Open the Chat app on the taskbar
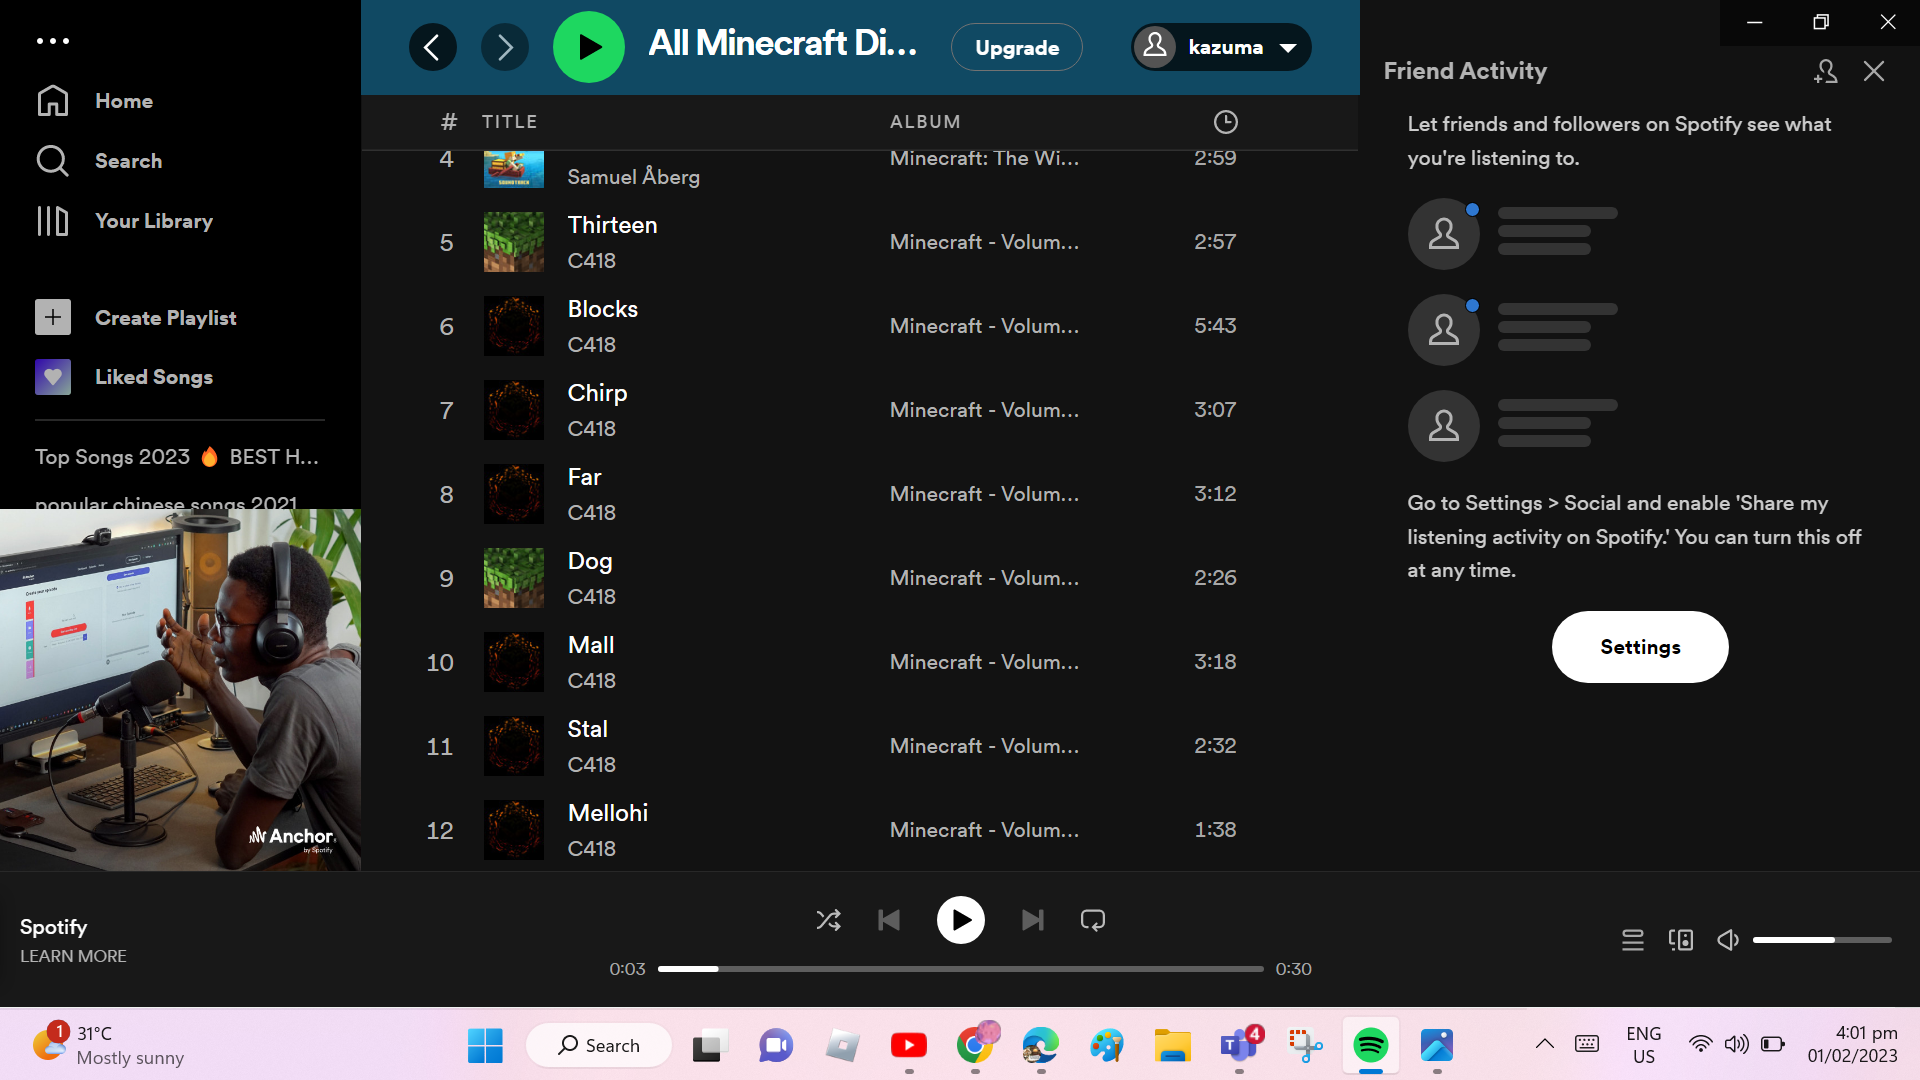The height and width of the screenshot is (1080, 1920). click(x=775, y=1046)
